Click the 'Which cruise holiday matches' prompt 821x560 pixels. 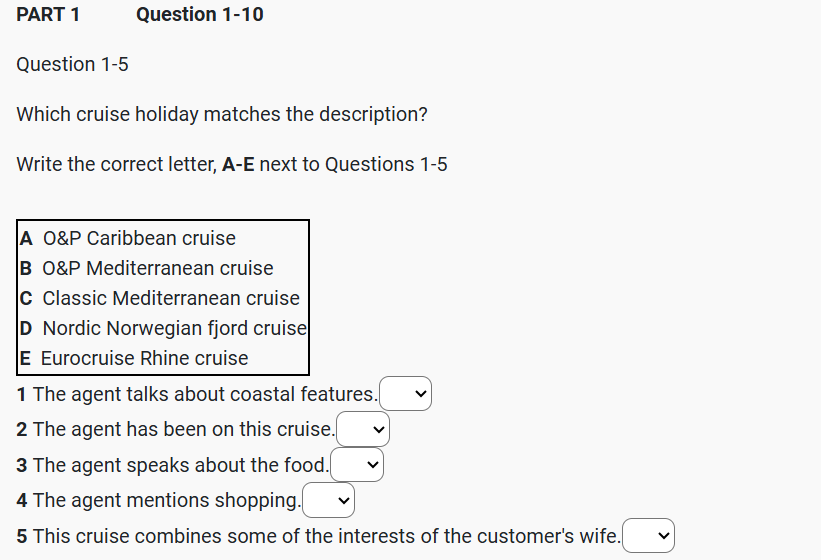pyautogui.click(x=222, y=114)
